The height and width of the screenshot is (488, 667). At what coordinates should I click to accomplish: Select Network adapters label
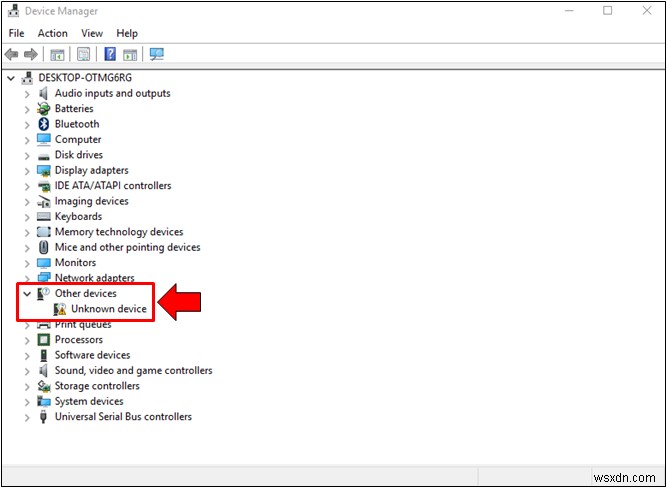coord(94,278)
